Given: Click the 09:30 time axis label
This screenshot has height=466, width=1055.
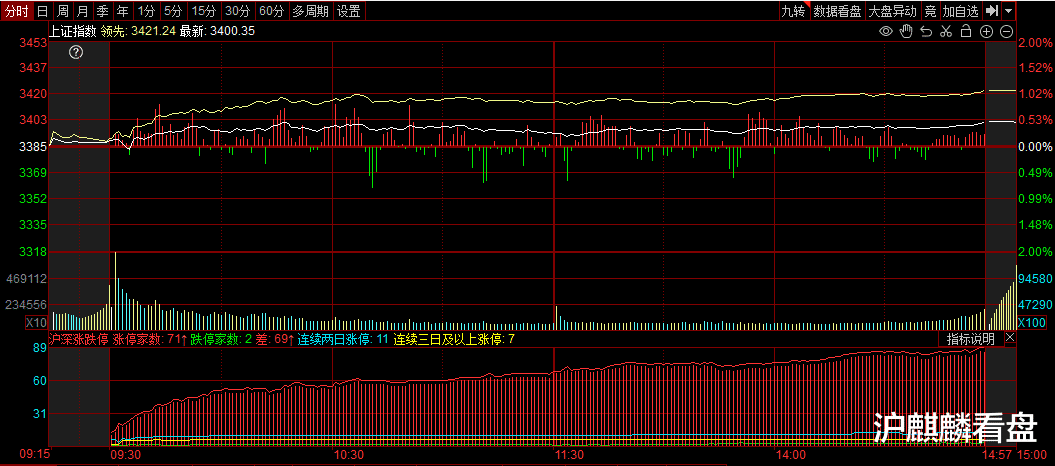Looking at the screenshot, I should (x=128, y=456).
